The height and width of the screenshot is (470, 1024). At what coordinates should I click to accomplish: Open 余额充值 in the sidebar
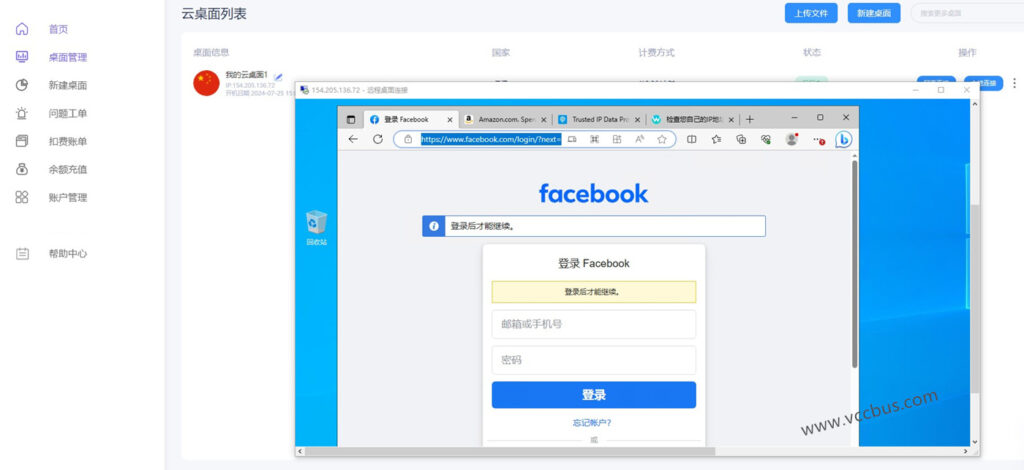coord(68,169)
